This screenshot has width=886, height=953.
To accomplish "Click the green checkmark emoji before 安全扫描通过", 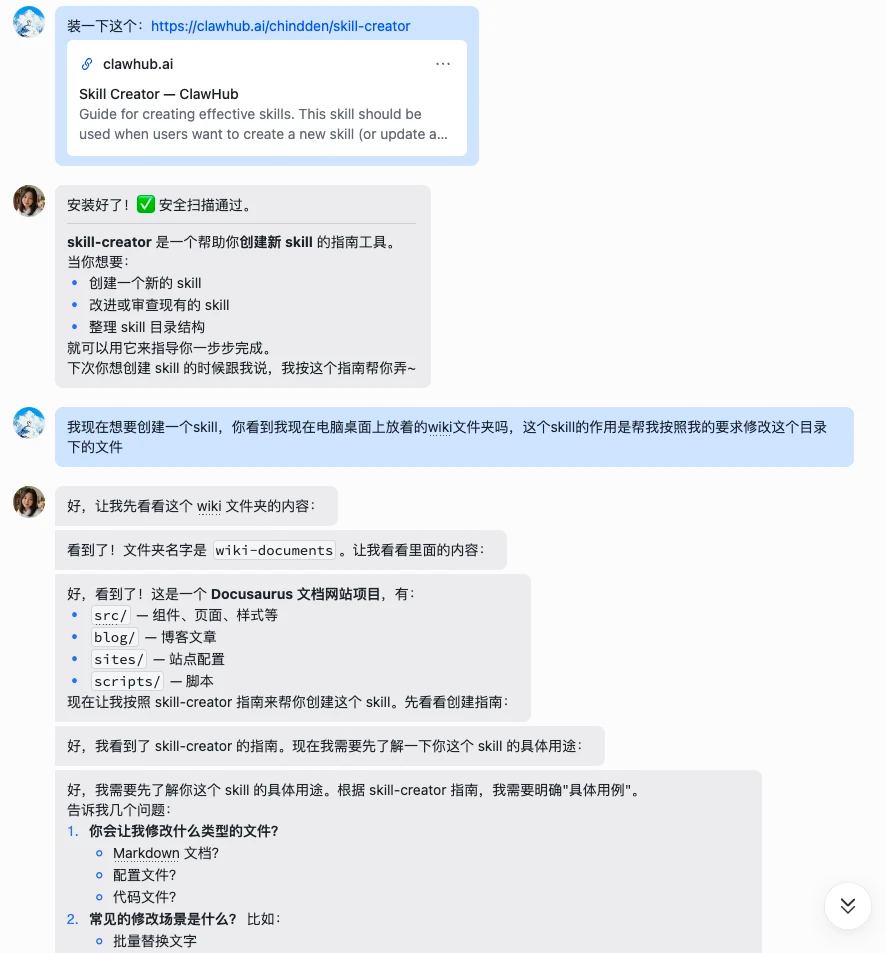I will (x=146, y=204).
